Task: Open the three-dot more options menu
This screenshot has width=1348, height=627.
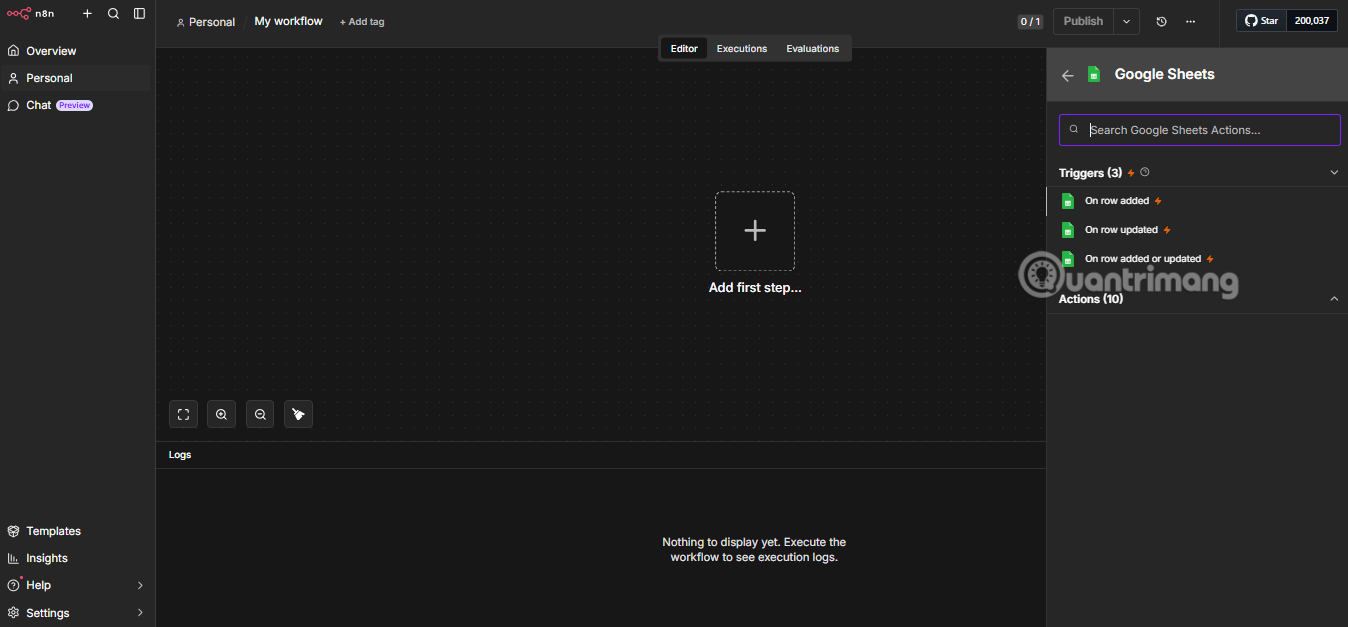Action: [1190, 21]
